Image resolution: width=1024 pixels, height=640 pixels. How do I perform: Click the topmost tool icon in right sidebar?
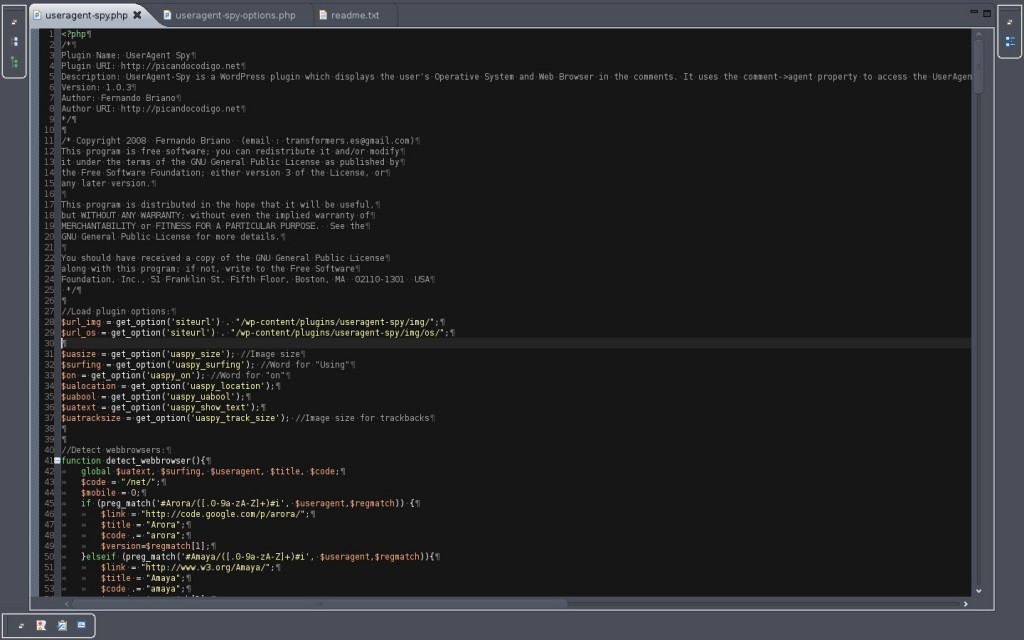pos(1008,19)
